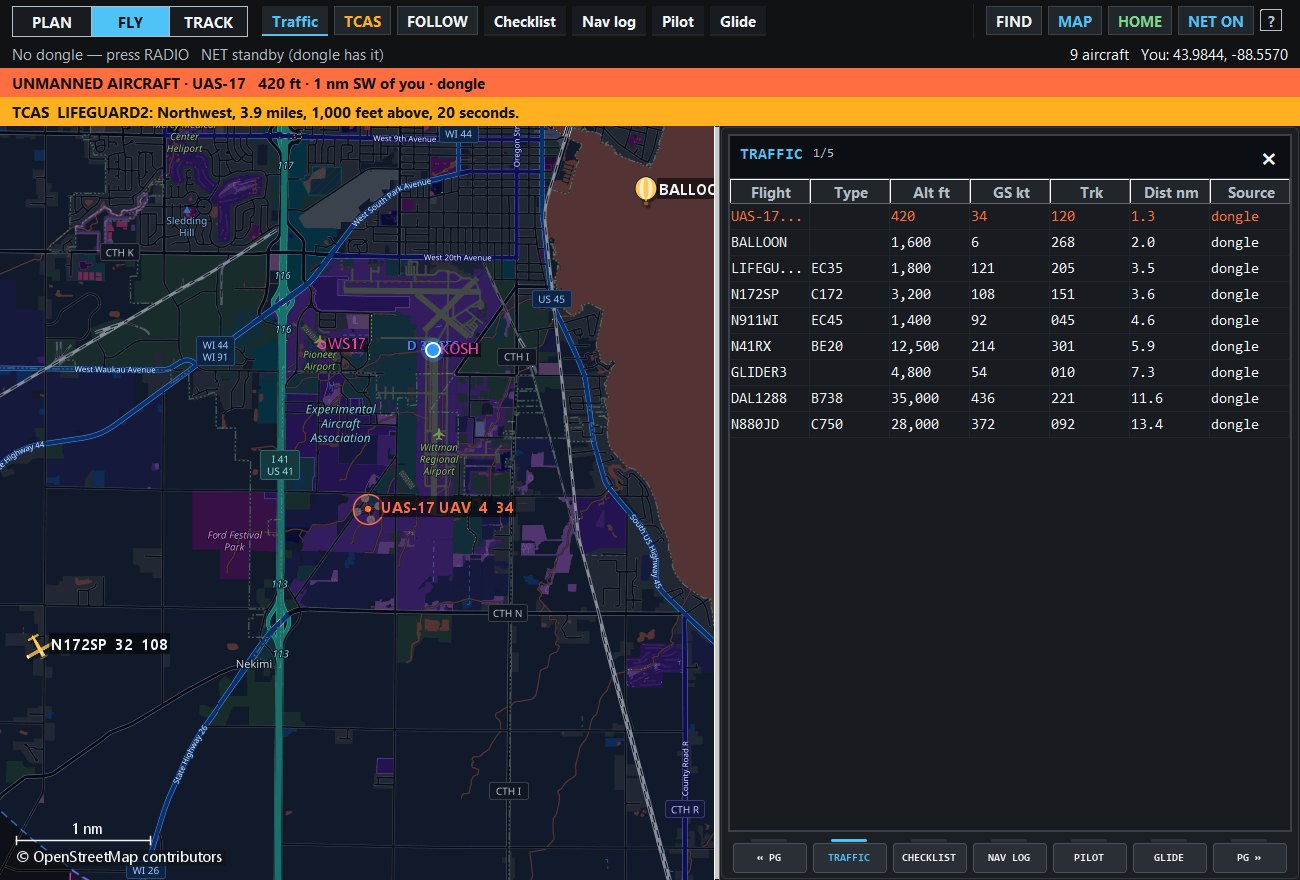Open the Checklist from top toolbar

tap(525, 21)
